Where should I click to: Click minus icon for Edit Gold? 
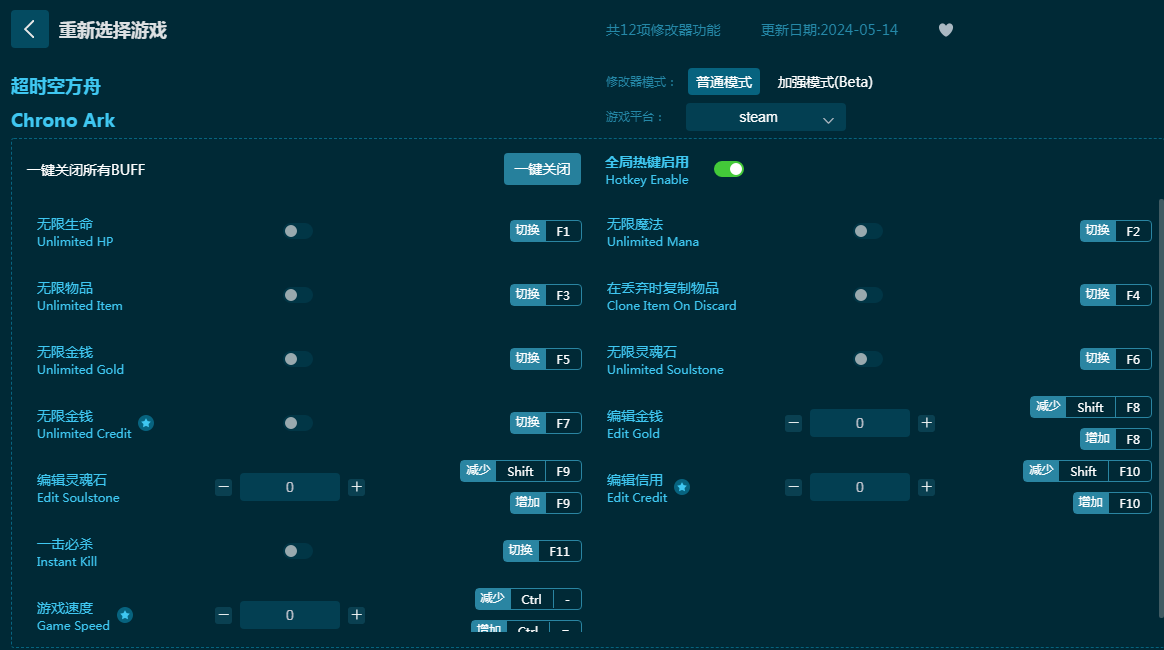794,423
